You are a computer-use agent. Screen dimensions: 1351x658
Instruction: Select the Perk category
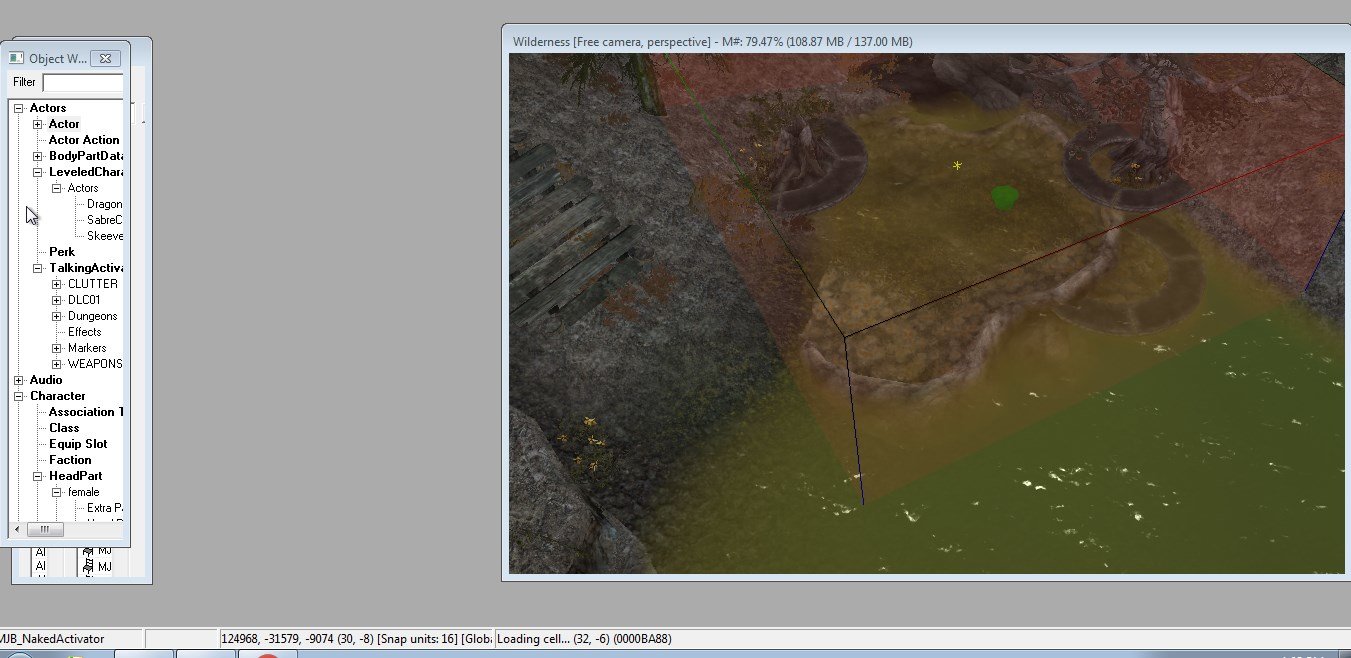click(x=62, y=252)
